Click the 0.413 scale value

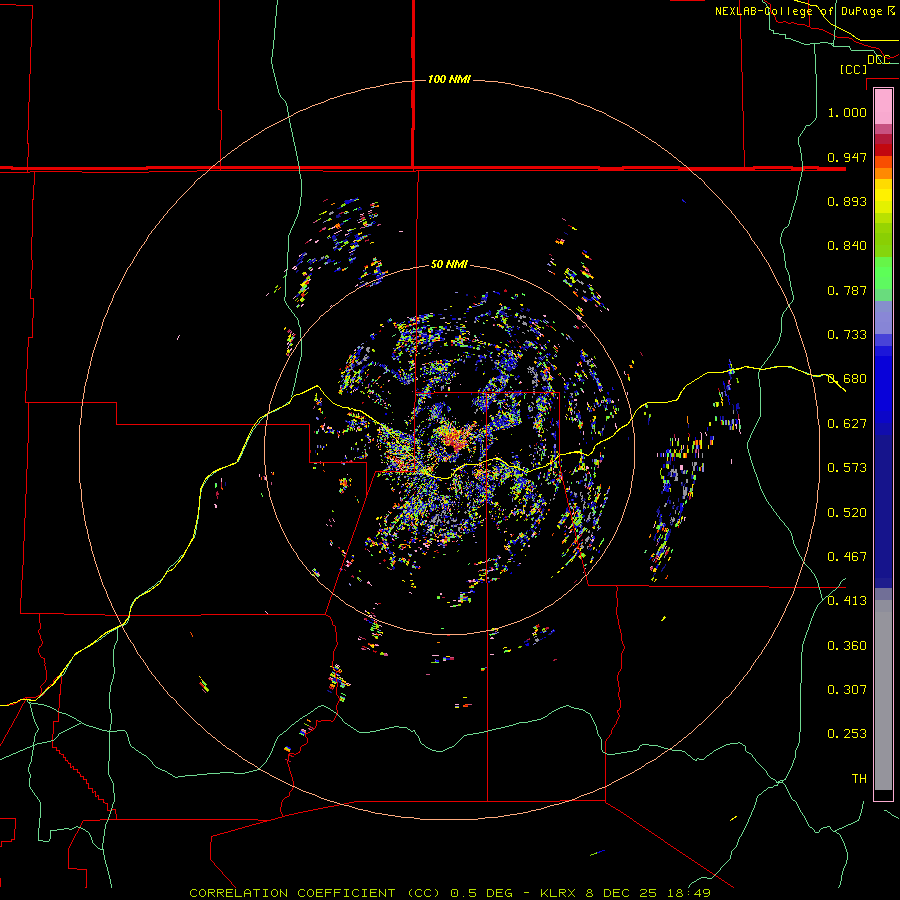click(847, 601)
